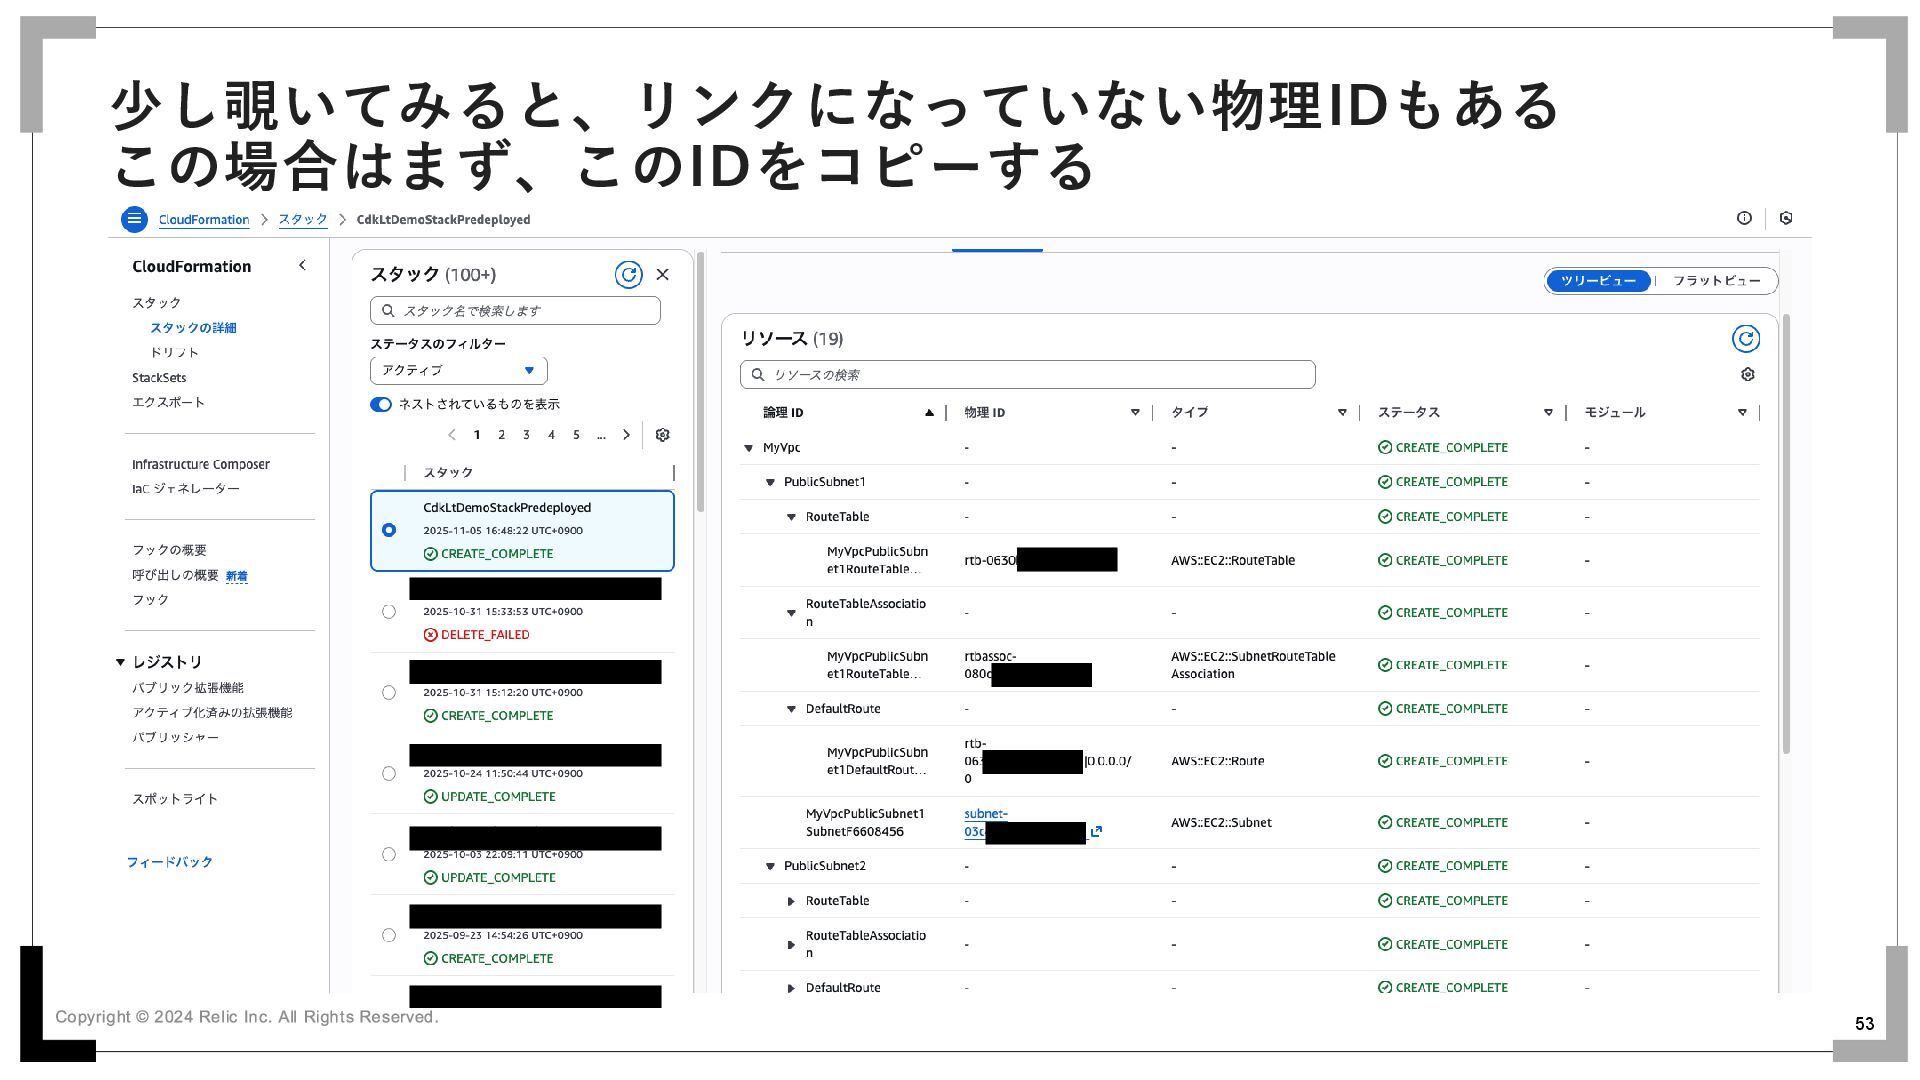Screen dimensions: 1920x1080
Task: Collapse the MyVpc tree node
Action: (748, 448)
